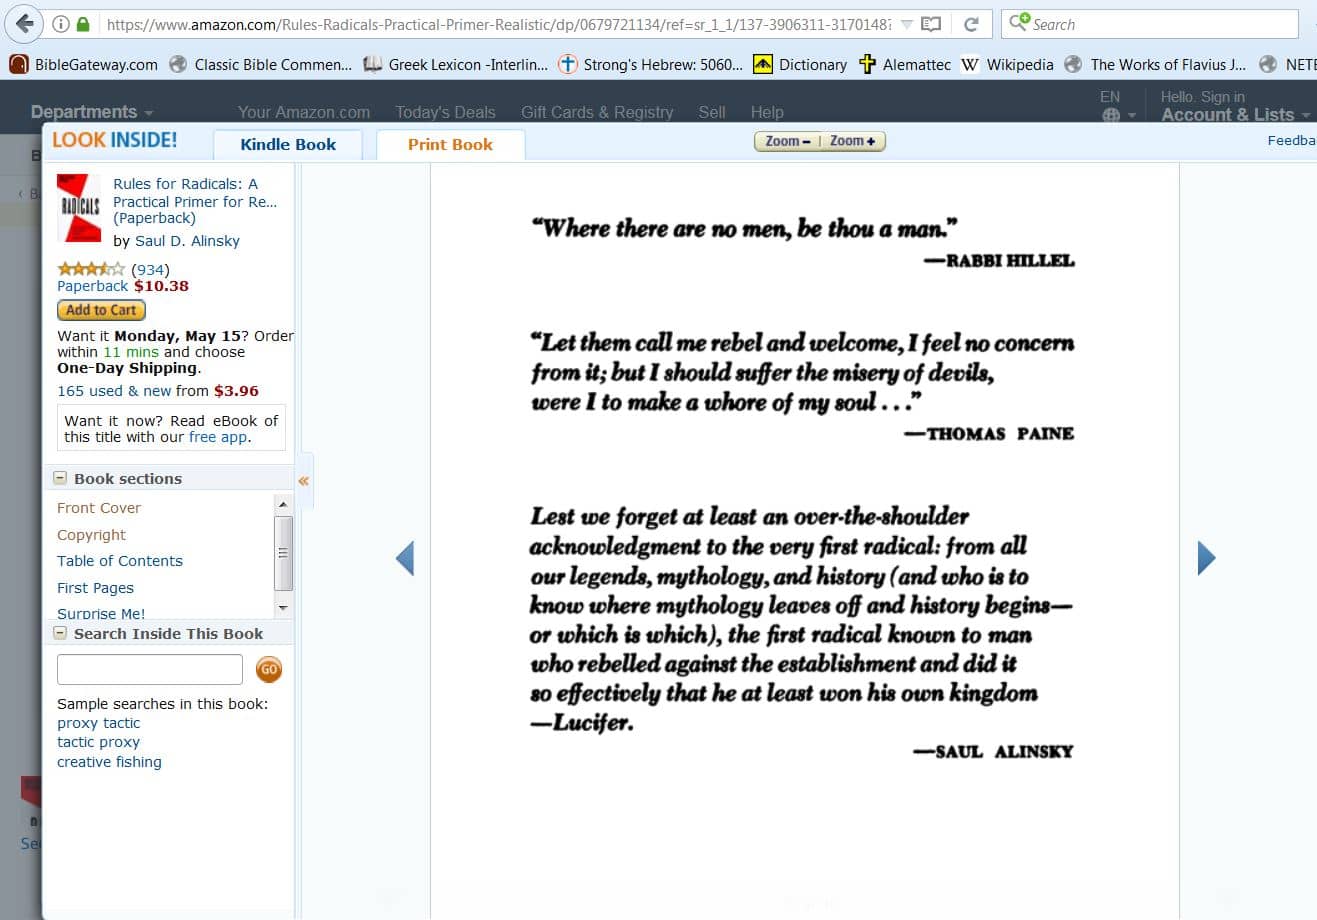Click the free app link
The width and height of the screenshot is (1317, 920).
coord(218,437)
